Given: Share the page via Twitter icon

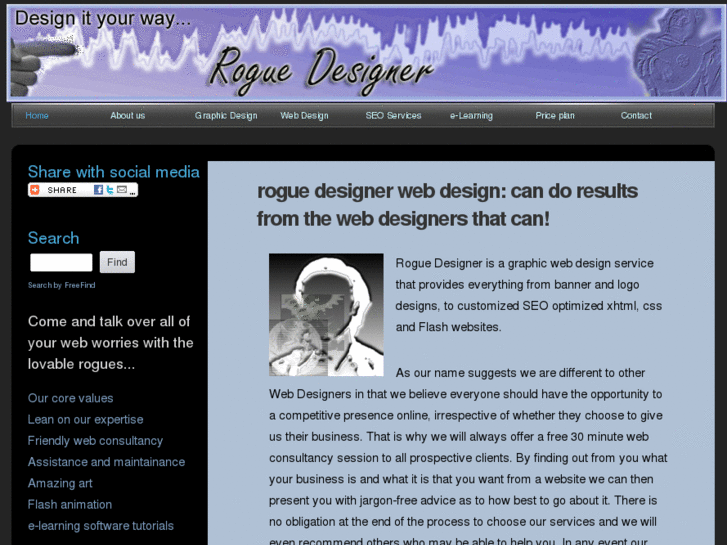Looking at the screenshot, I should click(x=110, y=190).
